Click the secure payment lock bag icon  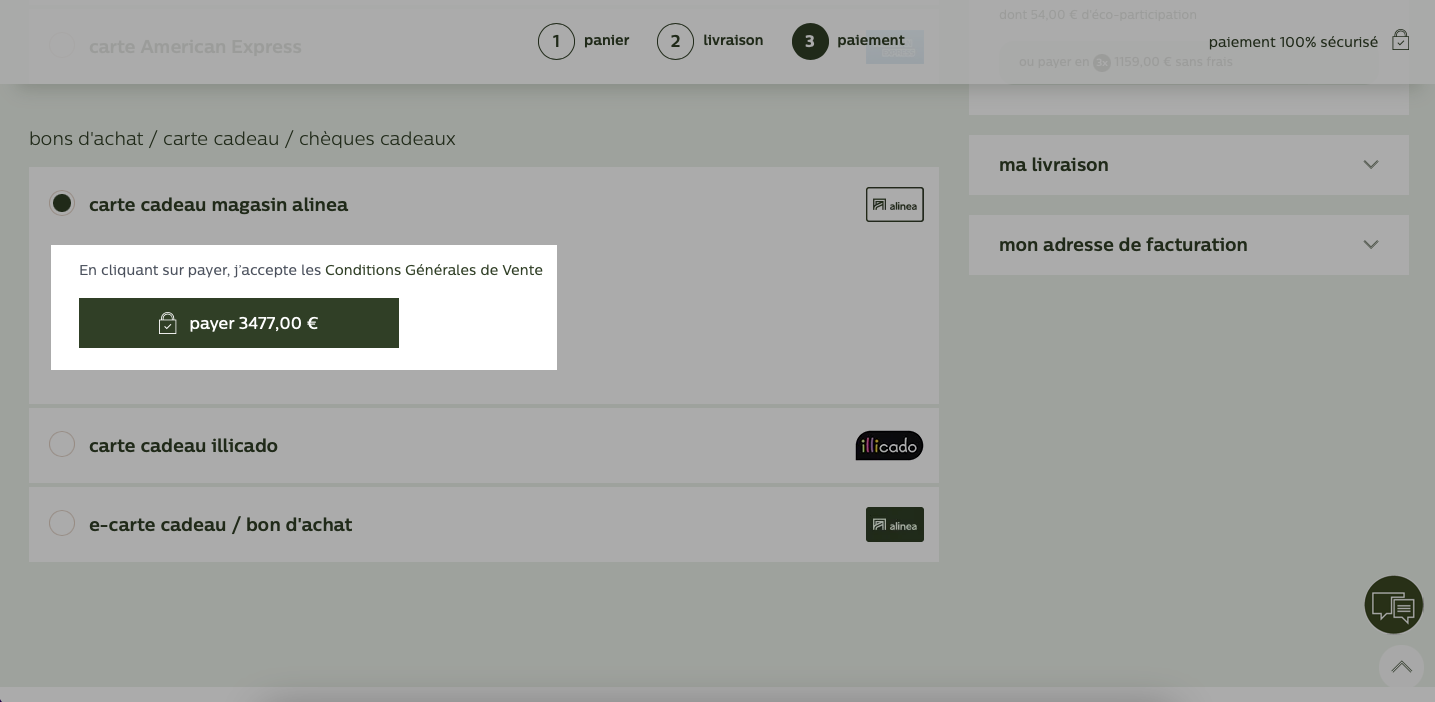tap(1401, 41)
